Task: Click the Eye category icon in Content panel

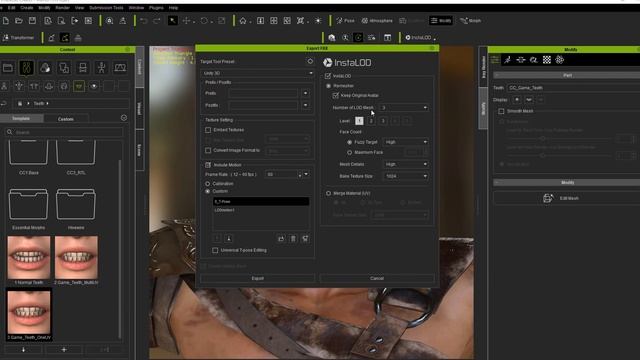Action: click(x=94, y=86)
